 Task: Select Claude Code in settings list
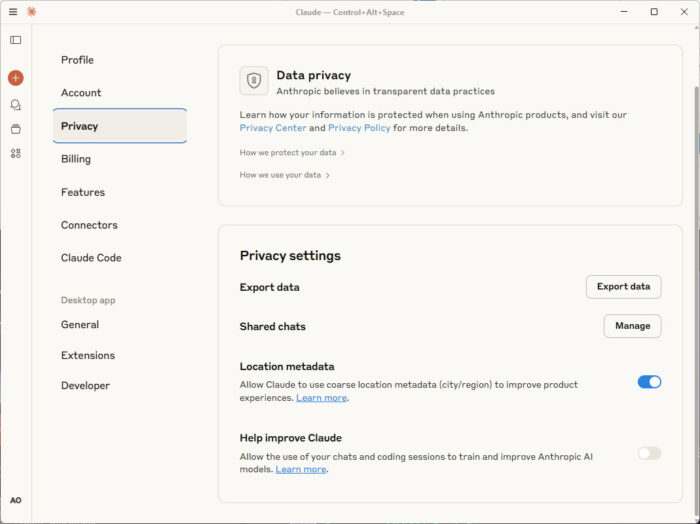point(91,258)
